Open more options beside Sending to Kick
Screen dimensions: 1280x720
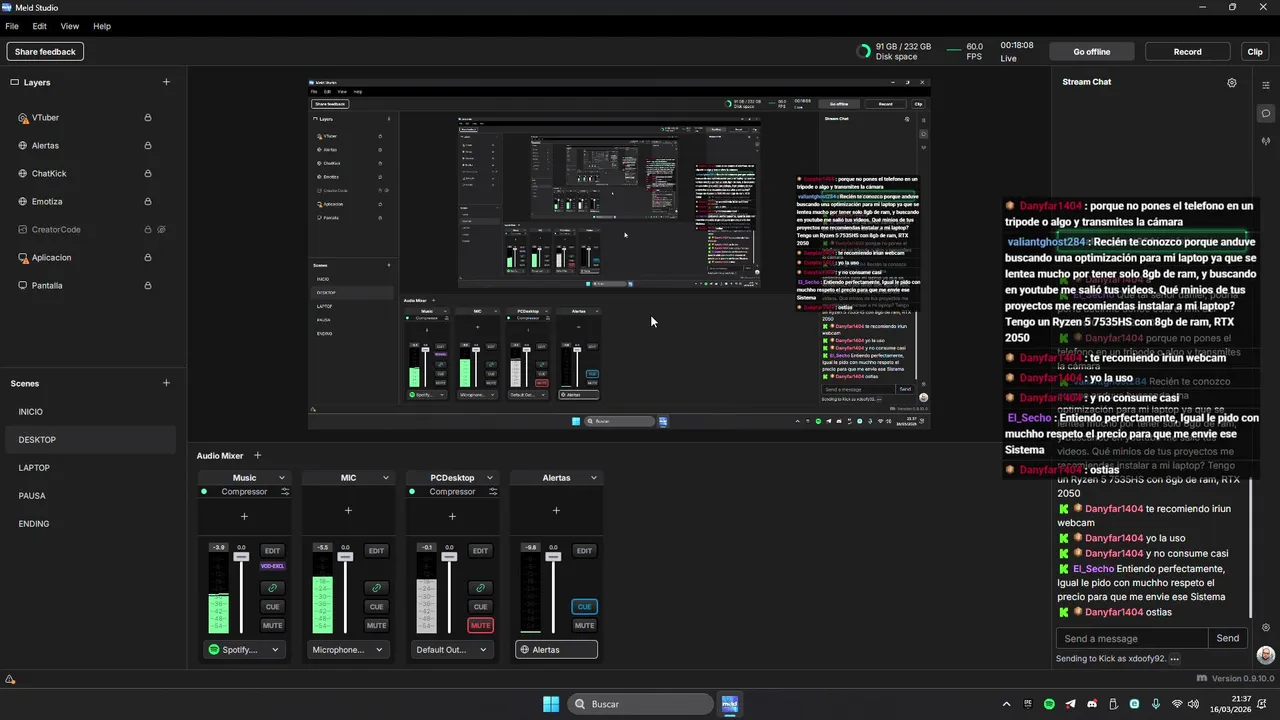click(1174, 659)
